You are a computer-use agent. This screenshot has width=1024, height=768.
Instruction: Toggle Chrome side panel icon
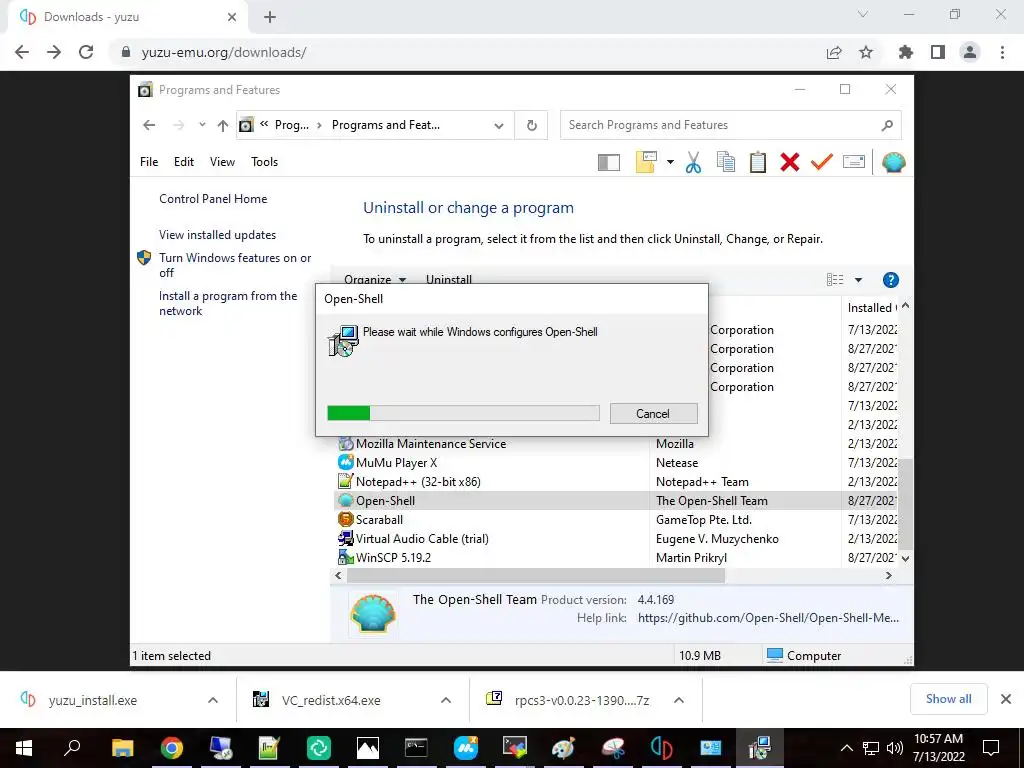coord(938,52)
